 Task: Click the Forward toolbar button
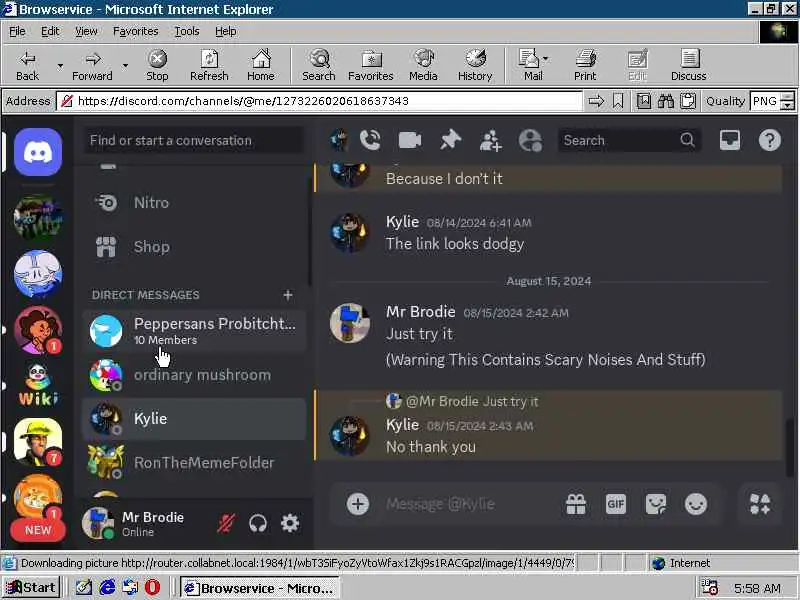tap(92, 65)
